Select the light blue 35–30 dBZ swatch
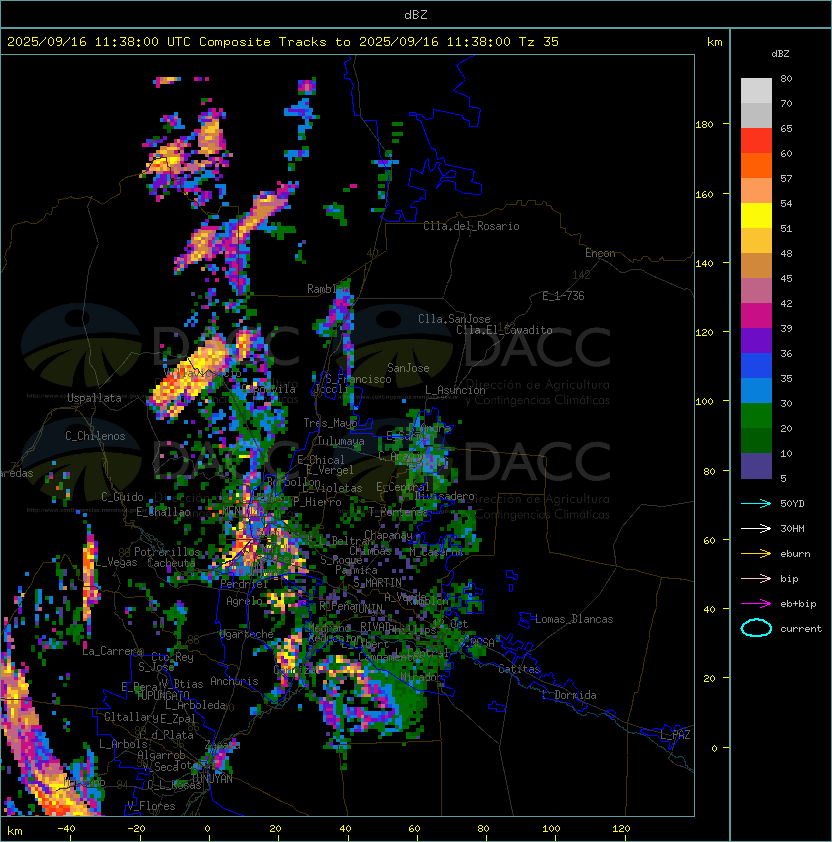This screenshot has width=832, height=842. (756, 390)
